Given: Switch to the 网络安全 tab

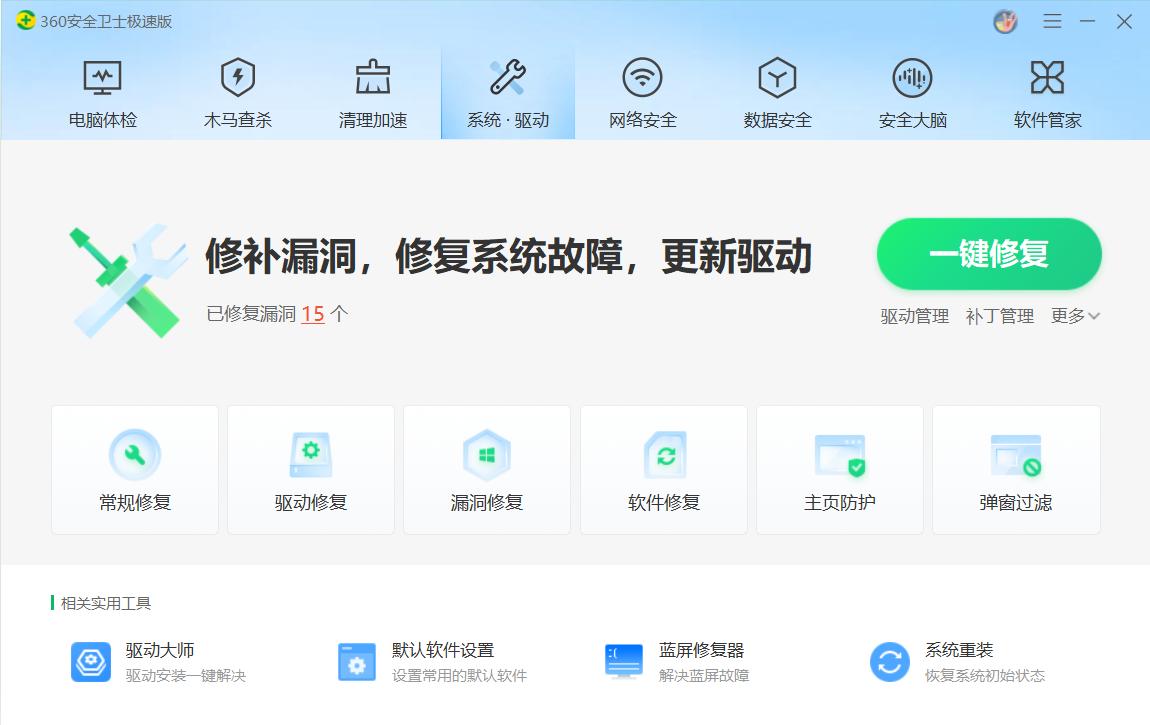Looking at the screenshot, I should click(642, 90).
